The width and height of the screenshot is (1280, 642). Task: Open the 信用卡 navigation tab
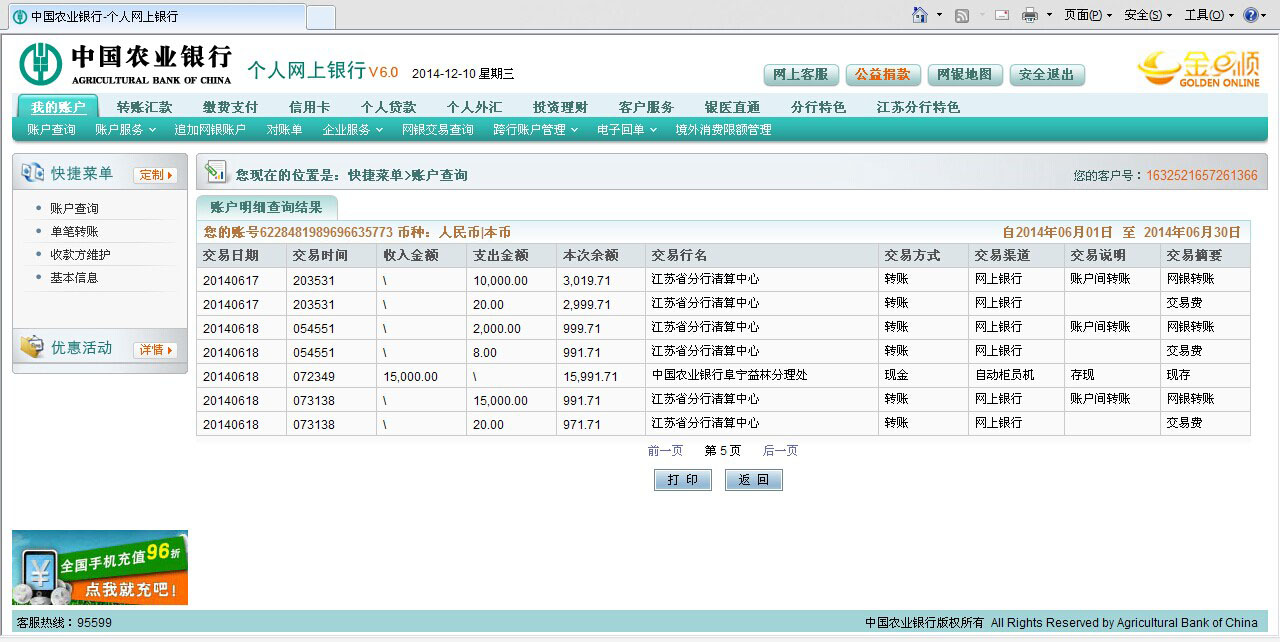[x=309, y=107]
